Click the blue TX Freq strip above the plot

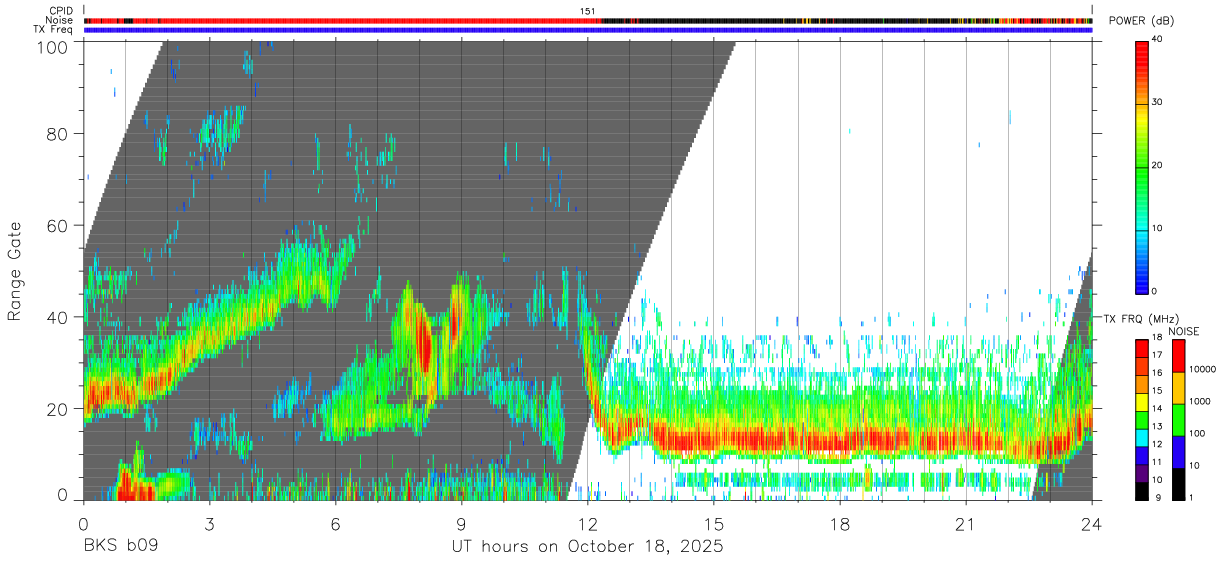tap(588, 29)
